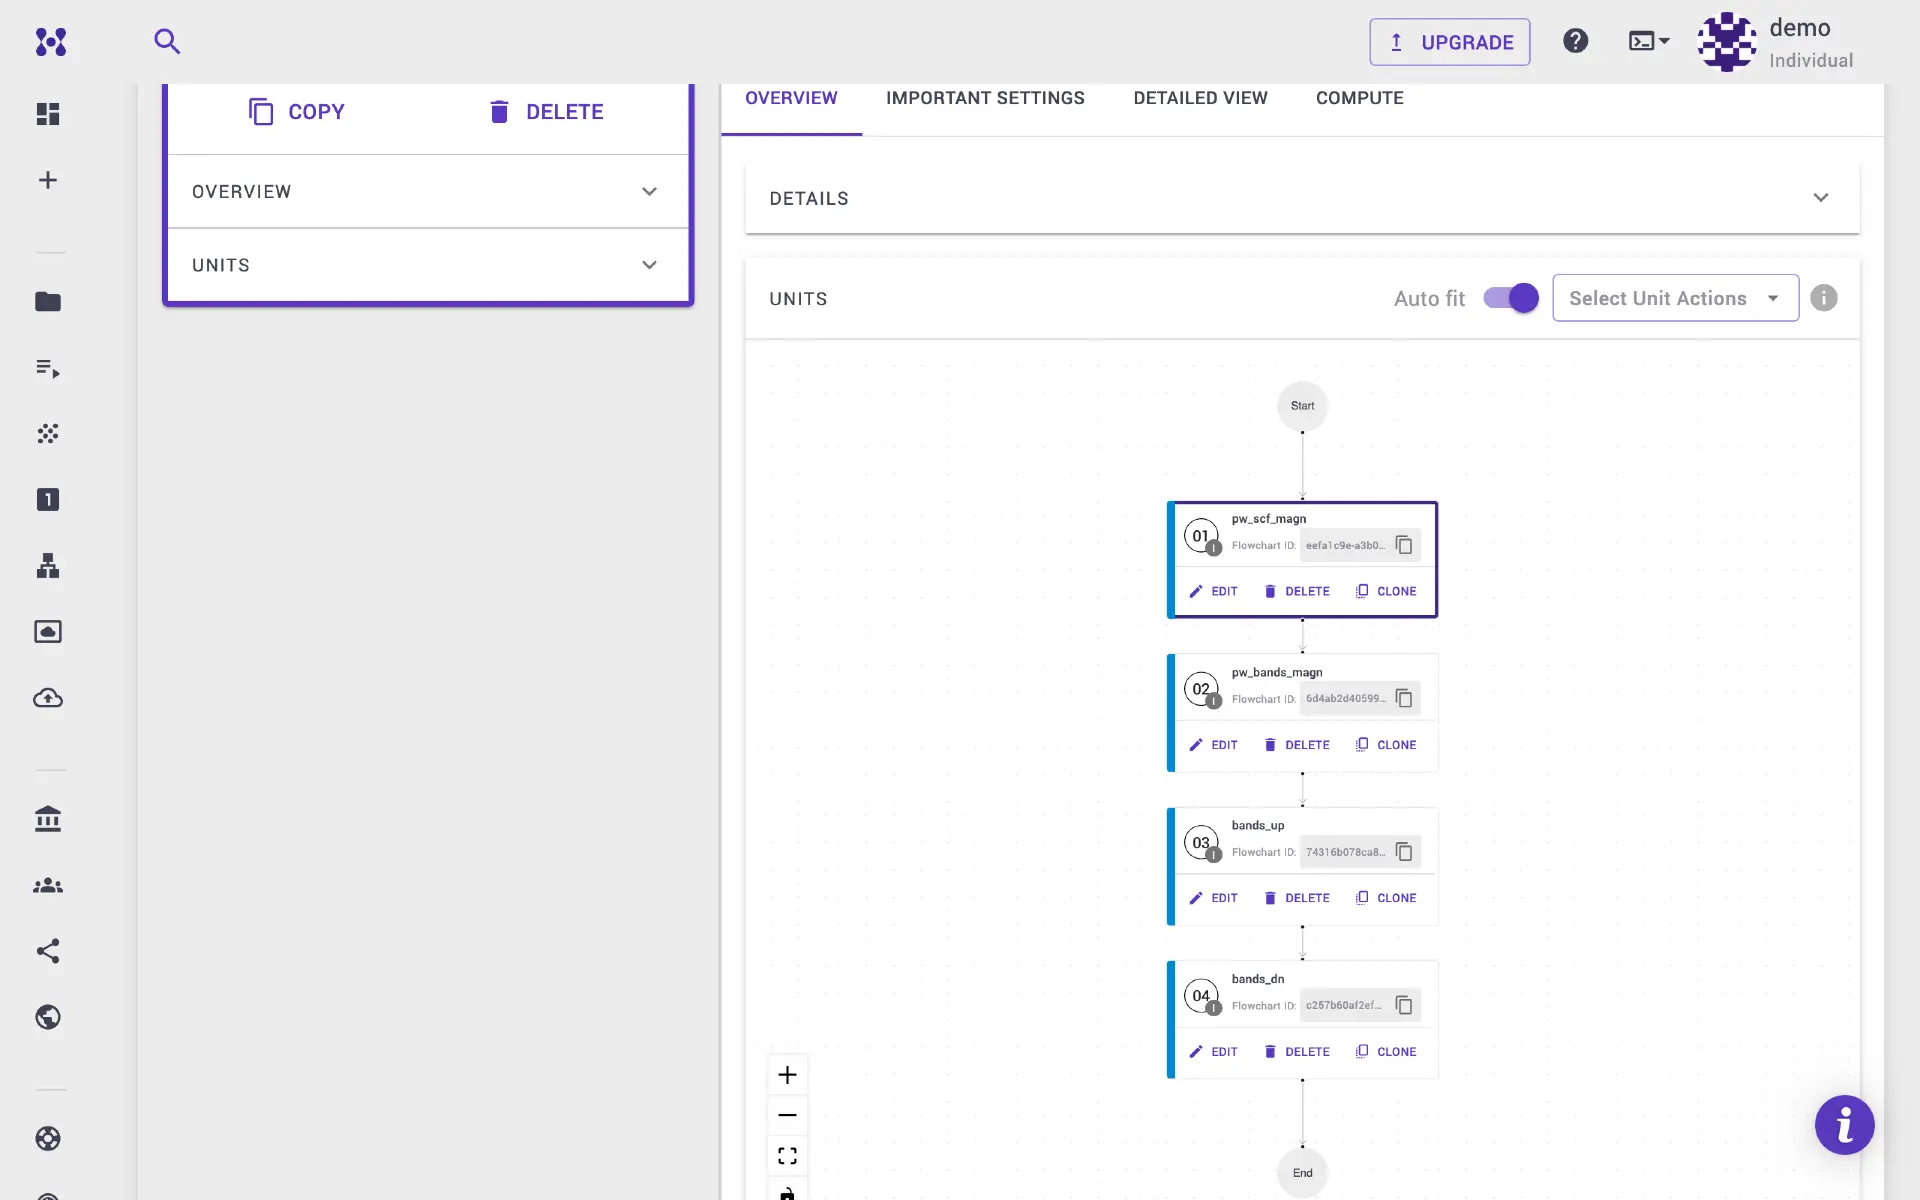Open Select Unit Actions dropdown
The image size is (1920, 1200).
[1675, 298]
